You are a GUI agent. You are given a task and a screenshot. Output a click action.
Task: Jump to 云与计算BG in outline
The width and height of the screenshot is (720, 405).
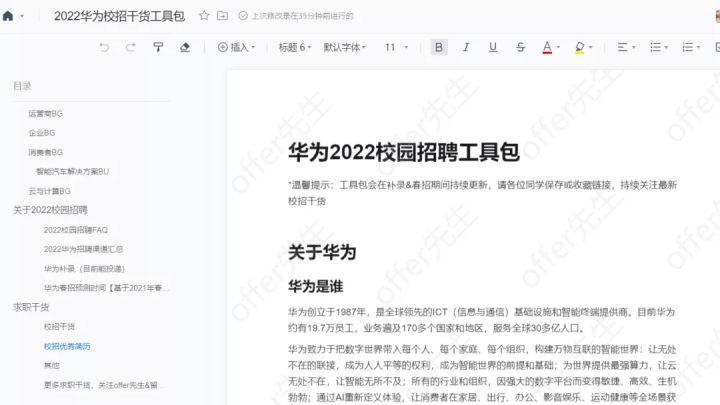point(50,191)
